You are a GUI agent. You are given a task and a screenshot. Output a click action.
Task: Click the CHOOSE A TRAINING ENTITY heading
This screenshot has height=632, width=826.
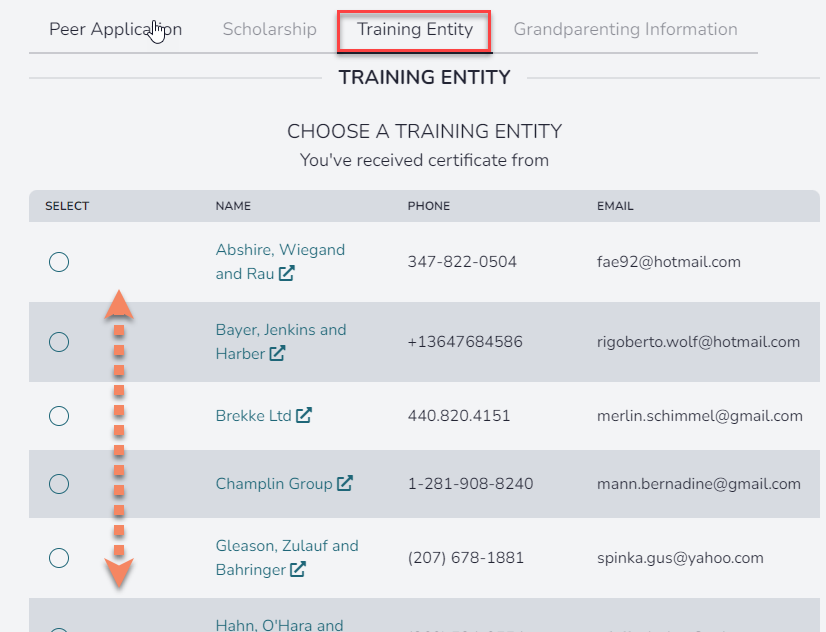pyautogui.click(x=425, y=131)
